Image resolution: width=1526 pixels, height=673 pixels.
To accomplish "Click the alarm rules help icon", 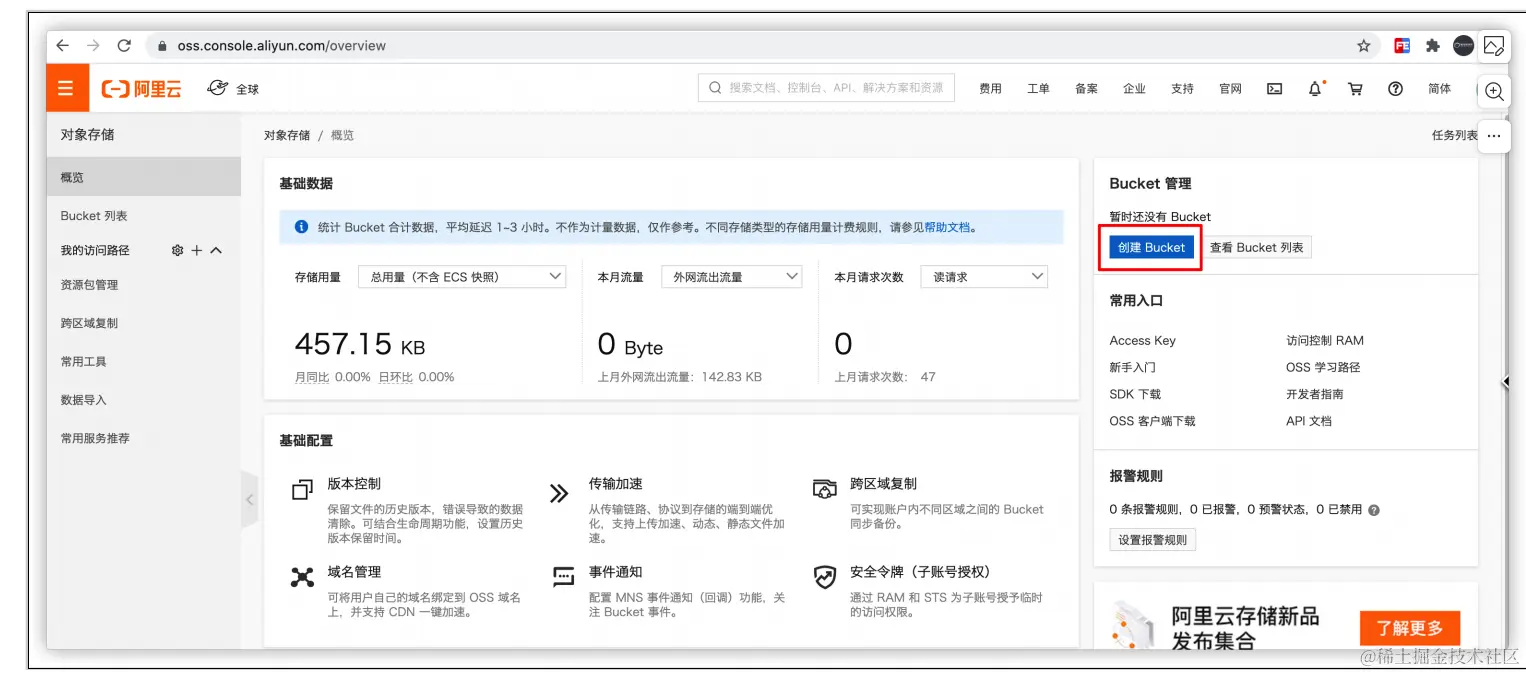I will click(x=1374, y=510).
